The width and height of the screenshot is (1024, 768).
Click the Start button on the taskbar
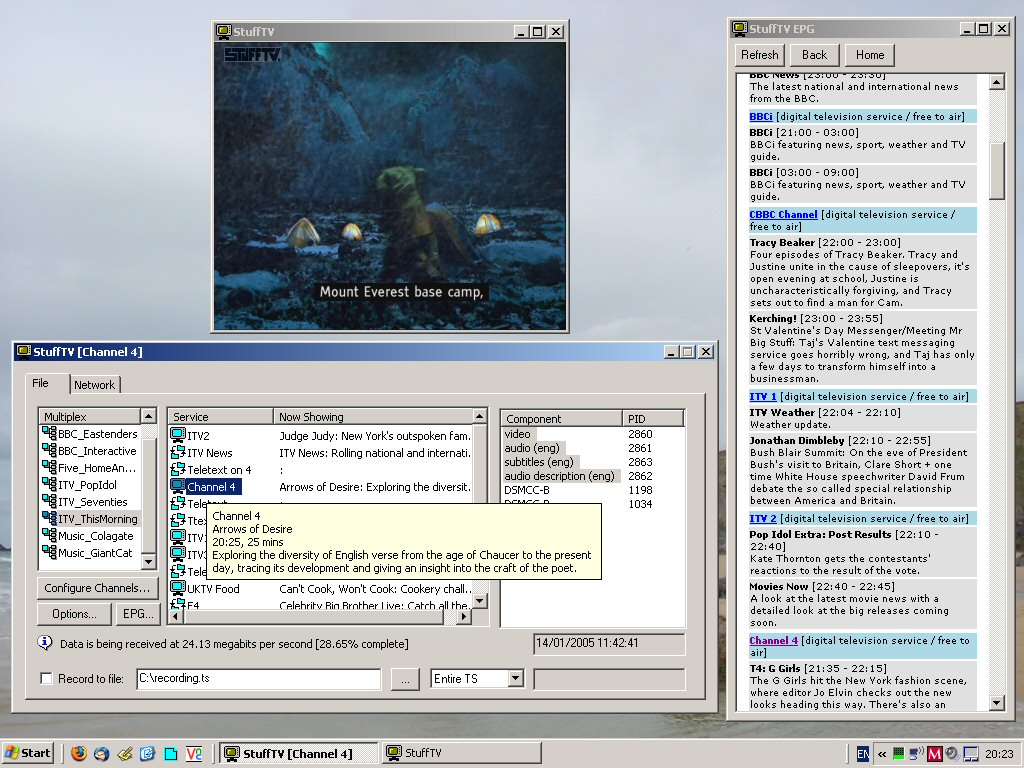[x=28, y=754]
